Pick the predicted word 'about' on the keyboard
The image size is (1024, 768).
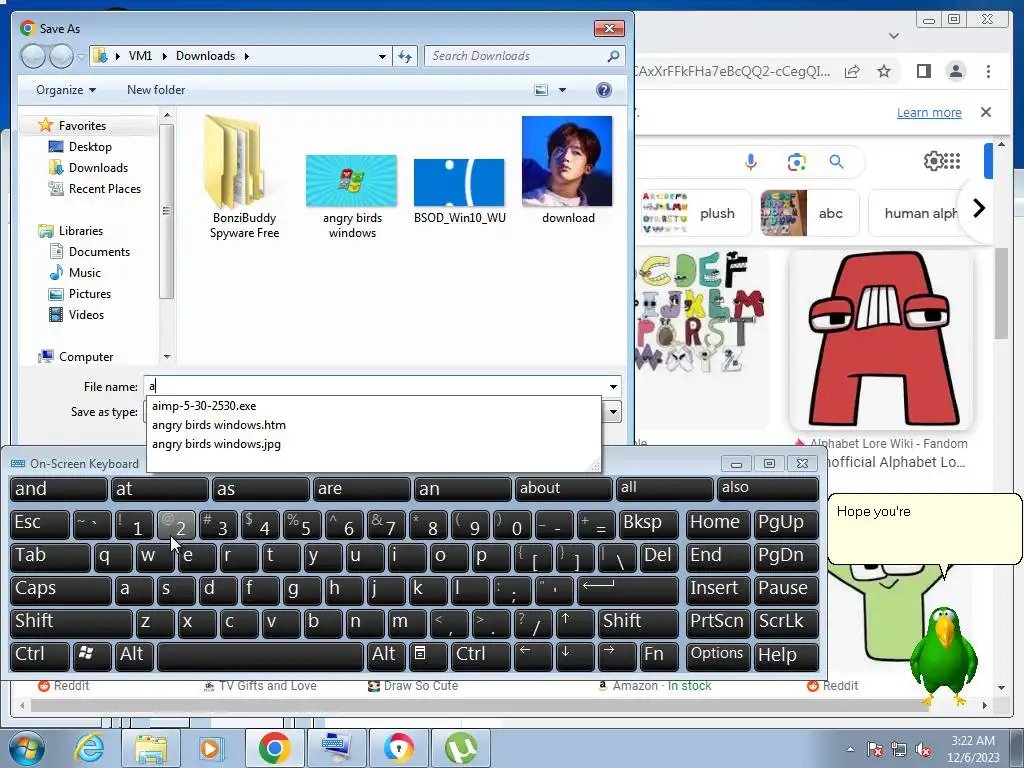click(x=564, y=488)
